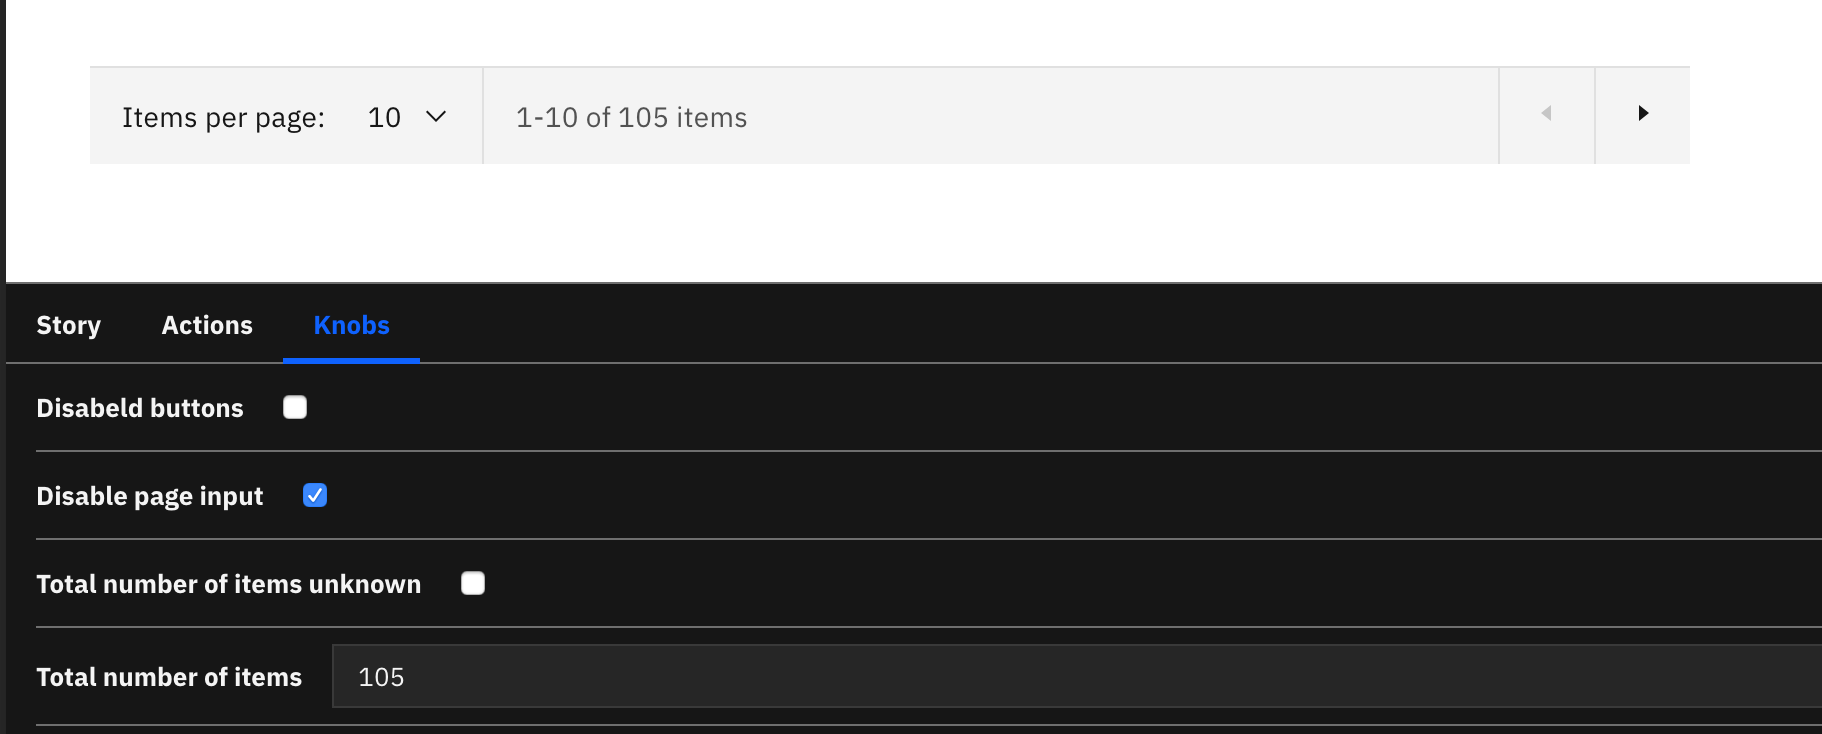
Task: Click the blue checkmark beside Disable page input
Action: [314, 495]
